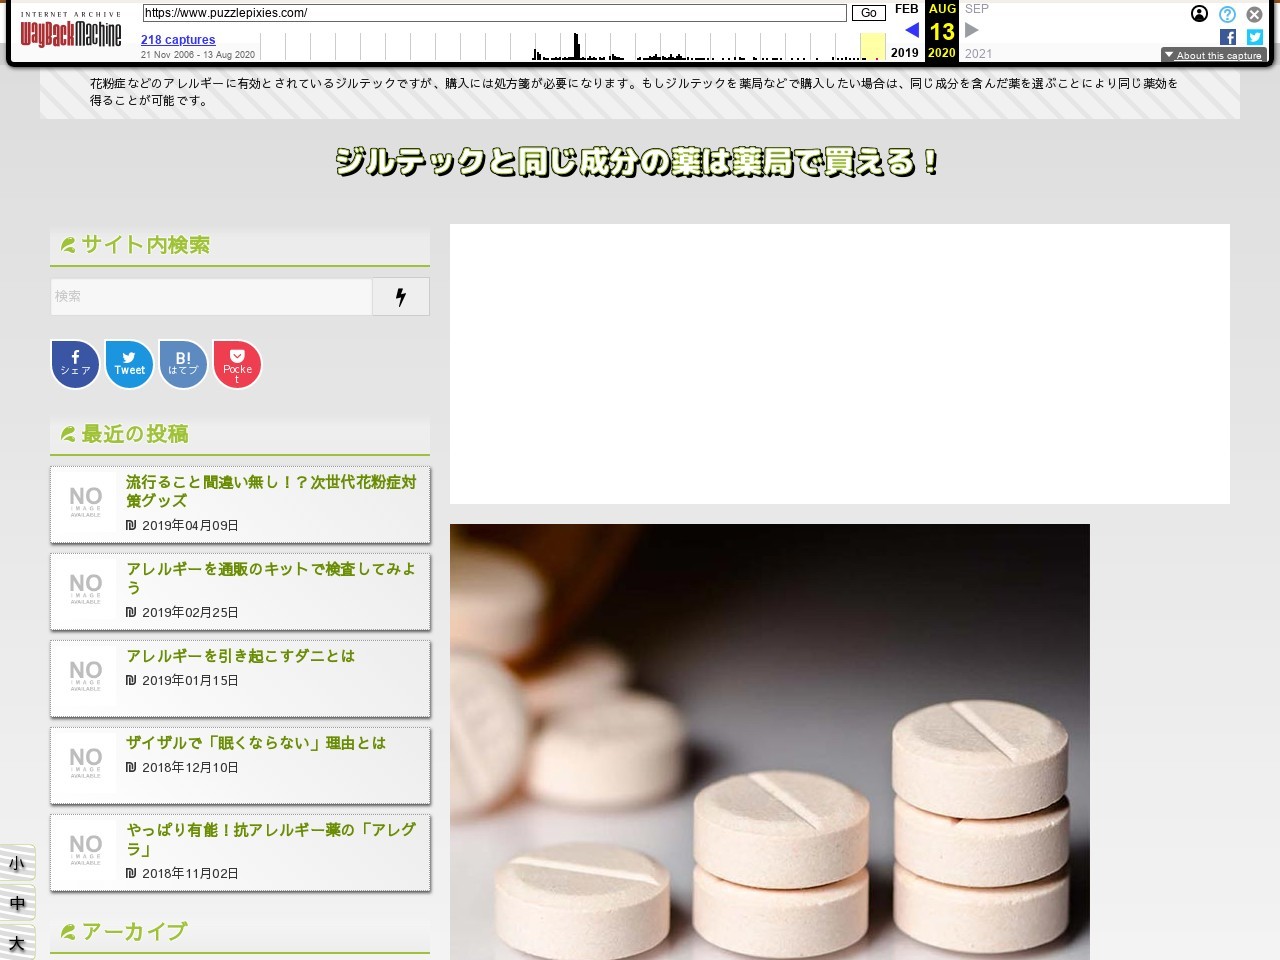
Task: Open post アレルギーを引き起こすダニとは
Action: click(240, 656)
